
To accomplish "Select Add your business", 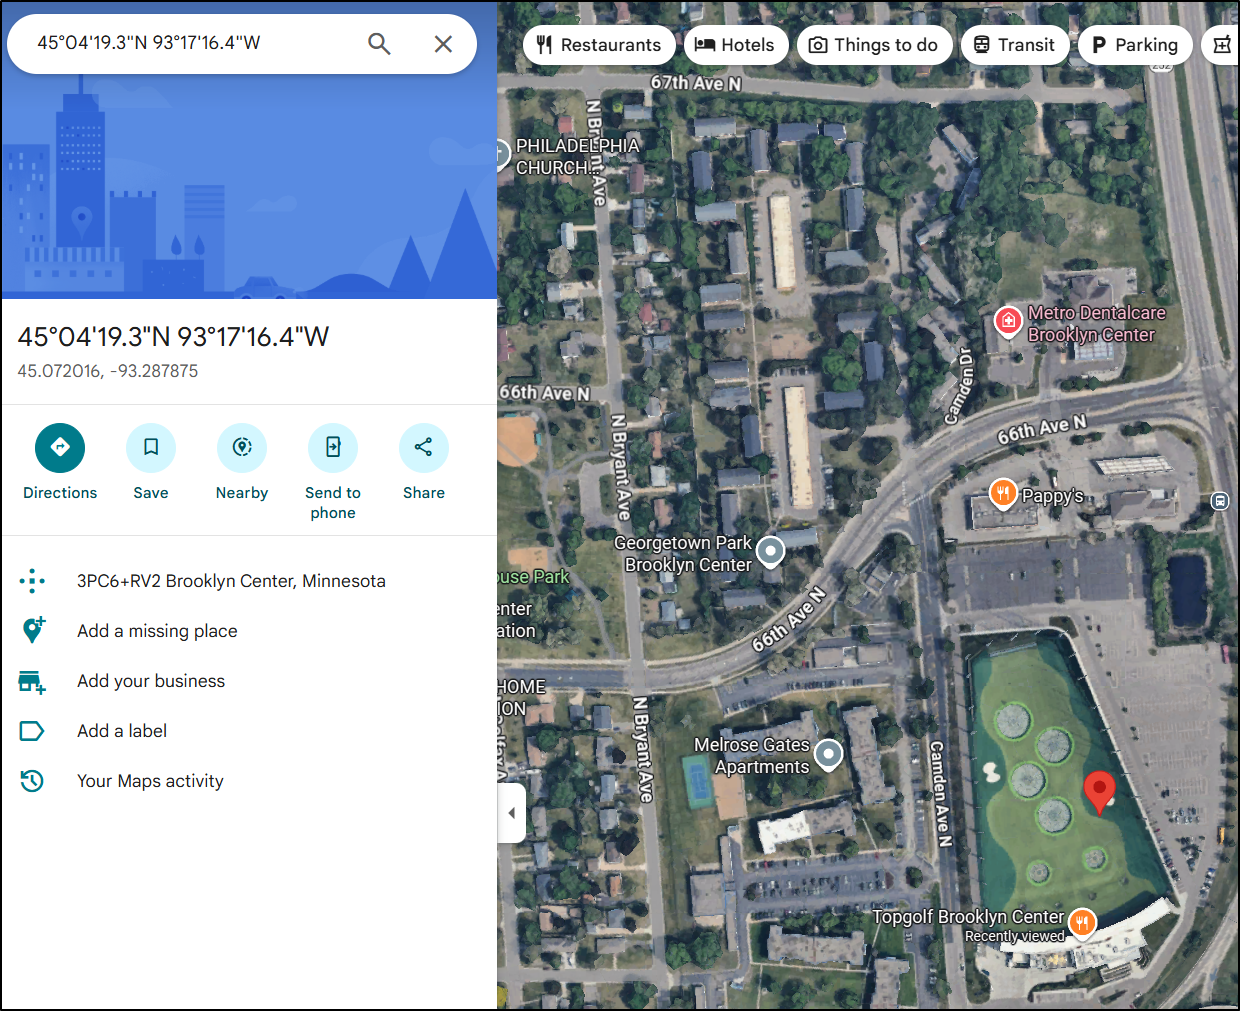I will pyautogui.click(x=151, y=681).
